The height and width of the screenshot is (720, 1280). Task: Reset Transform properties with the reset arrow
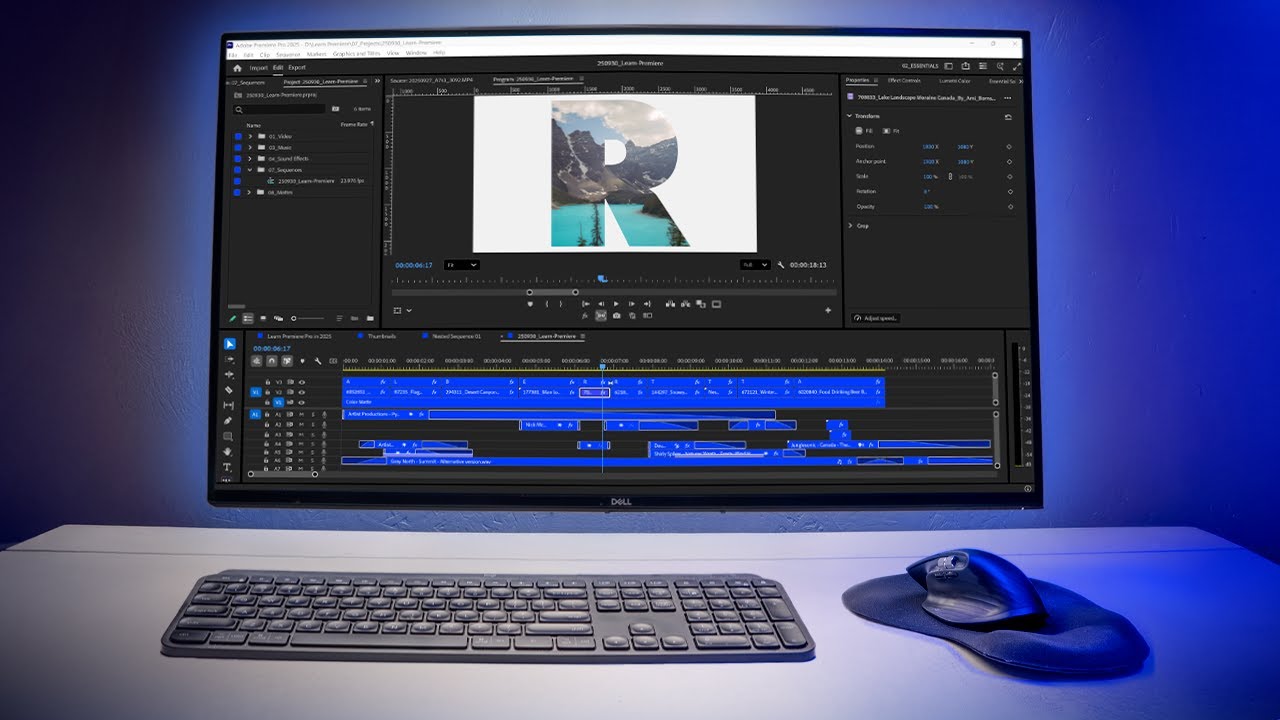tap(1008, 116)
